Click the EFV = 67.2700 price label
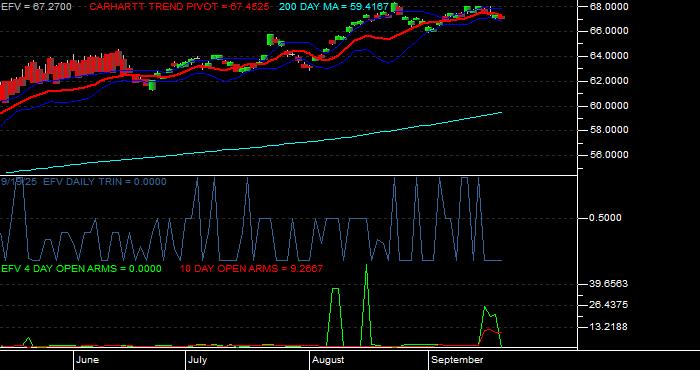 coord(36,7)
